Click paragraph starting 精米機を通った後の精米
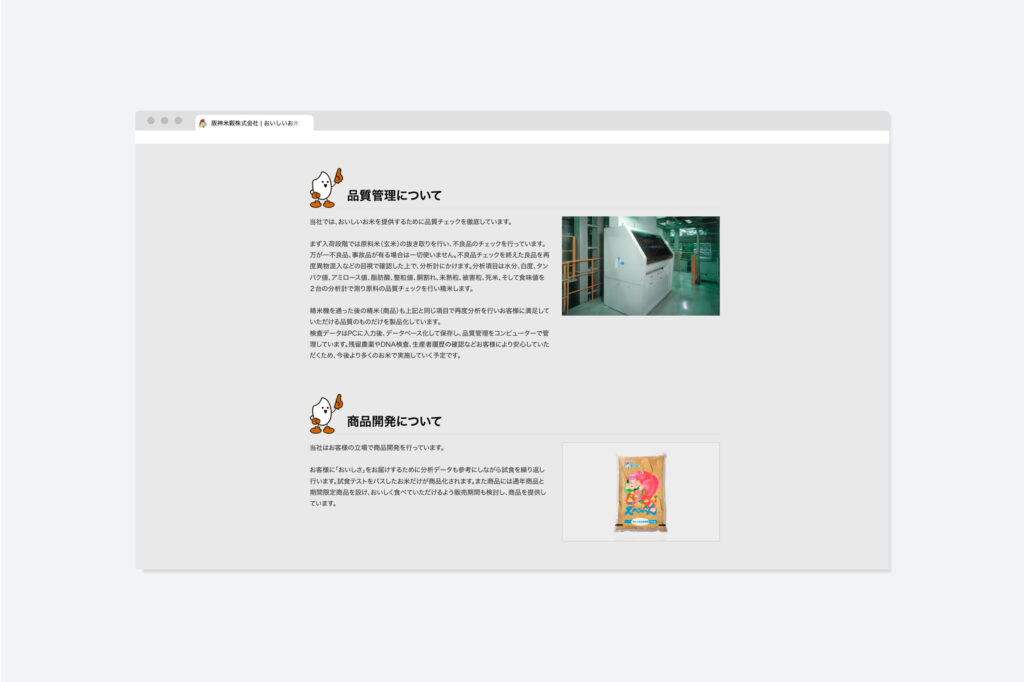The height and width of the screenshot is (682, 1024). click(x=429, y=316)
